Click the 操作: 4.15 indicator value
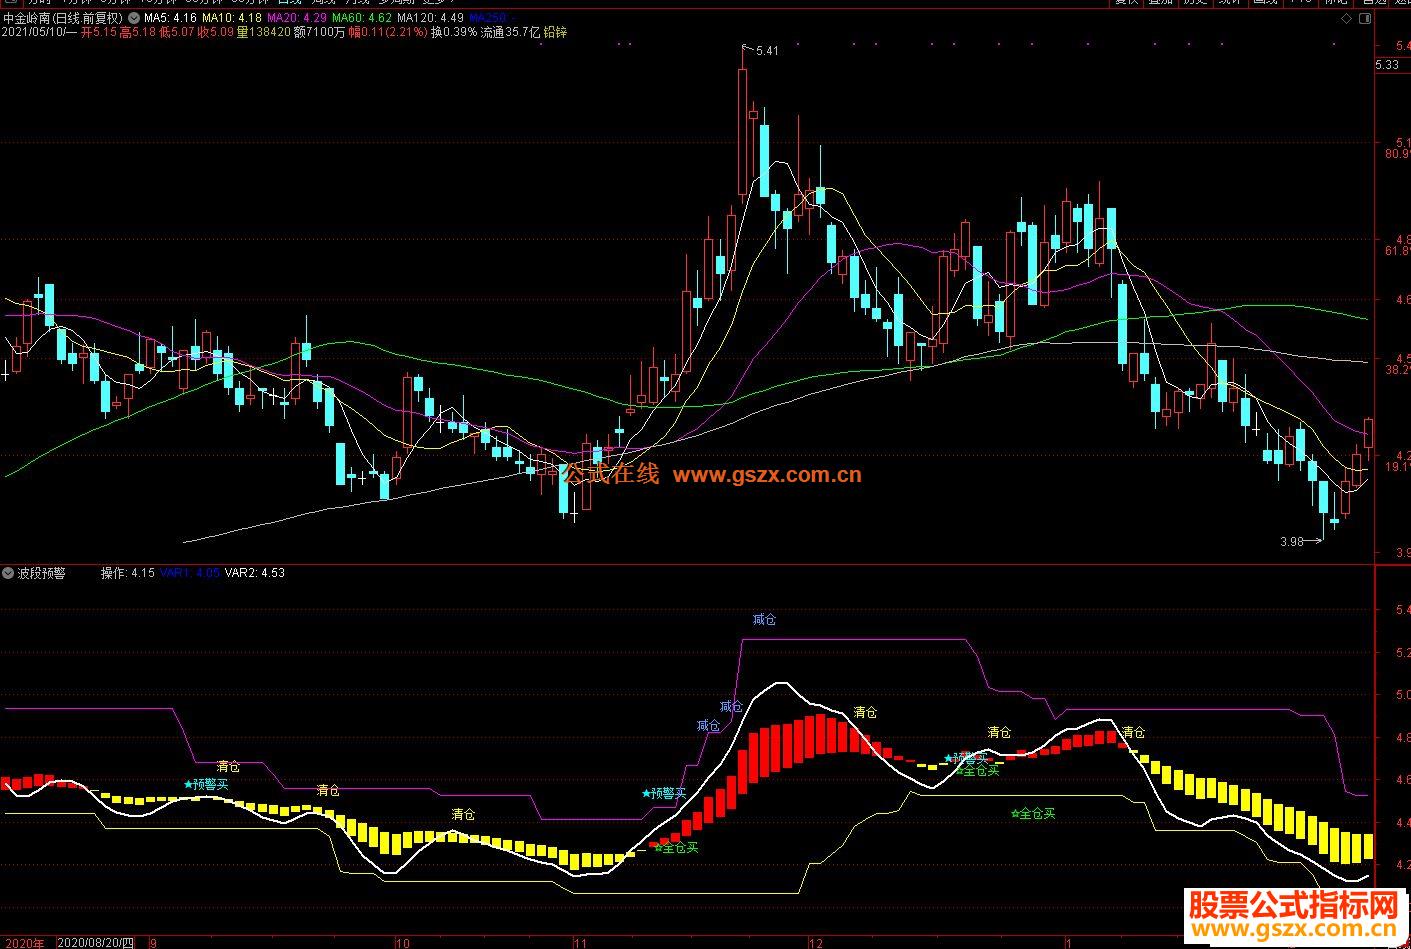This screenshot has width=1411, height=949. (x=127, y=573)
